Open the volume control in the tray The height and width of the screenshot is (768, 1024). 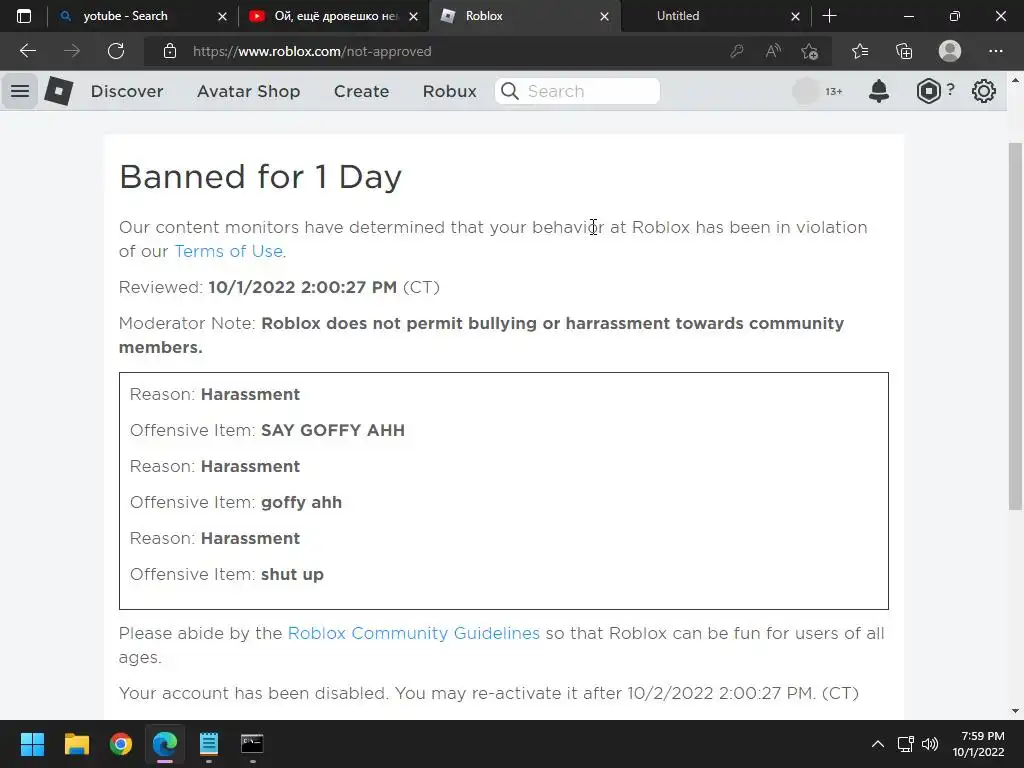930,744
